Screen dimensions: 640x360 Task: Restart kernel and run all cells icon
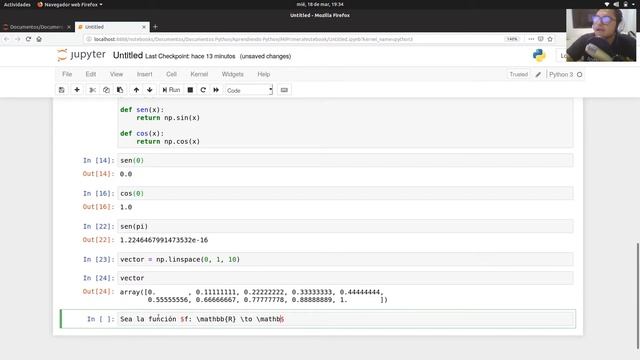click(216, 90)
